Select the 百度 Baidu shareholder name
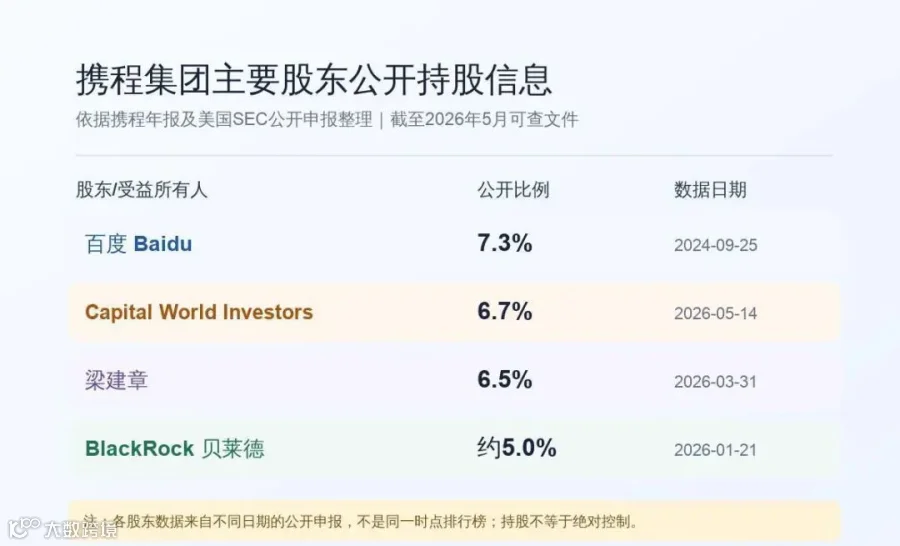 pos(138,244)
